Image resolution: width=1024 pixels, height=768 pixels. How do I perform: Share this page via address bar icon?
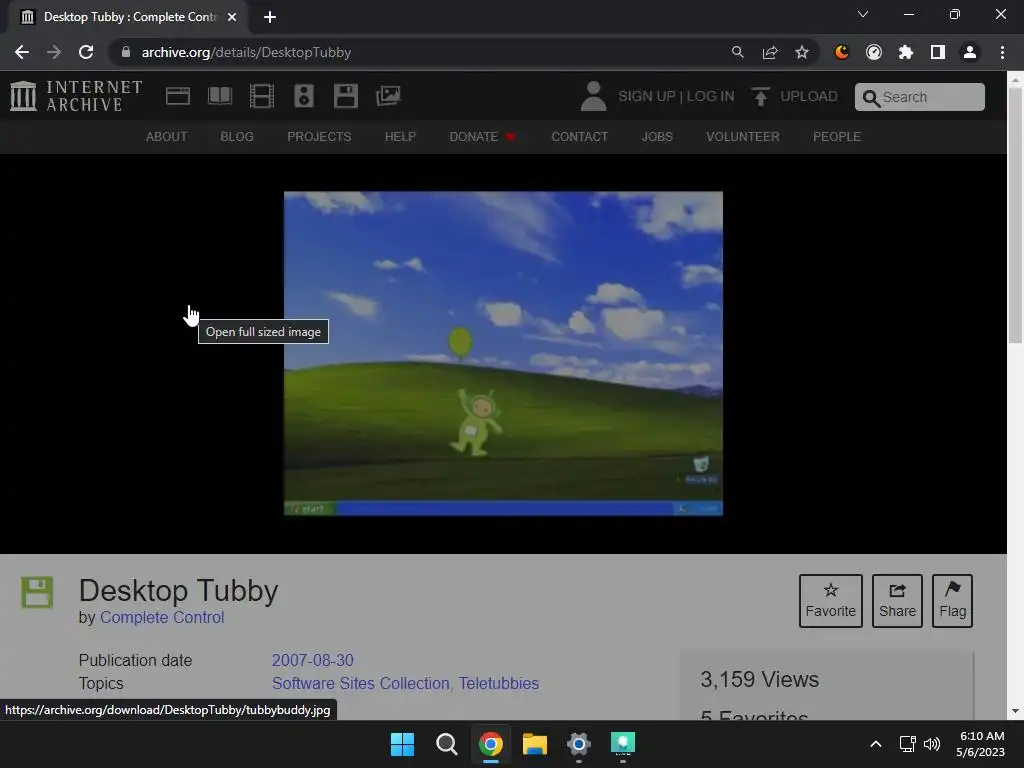pos(770,52)
